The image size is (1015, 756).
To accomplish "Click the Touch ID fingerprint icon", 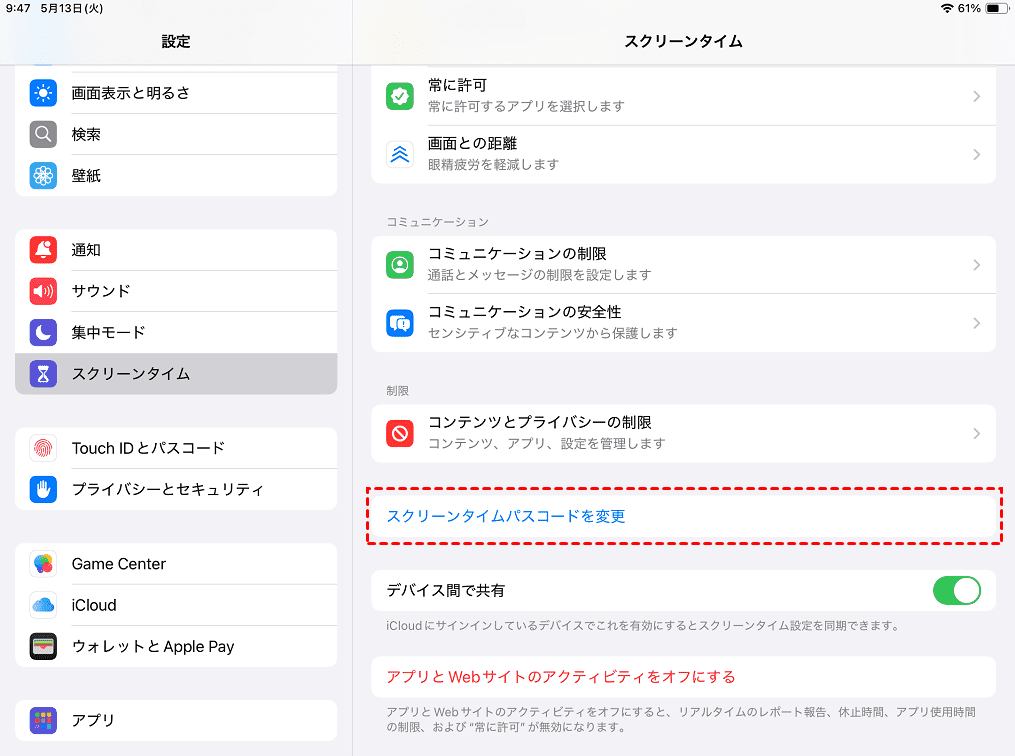I will pos(41,448).
